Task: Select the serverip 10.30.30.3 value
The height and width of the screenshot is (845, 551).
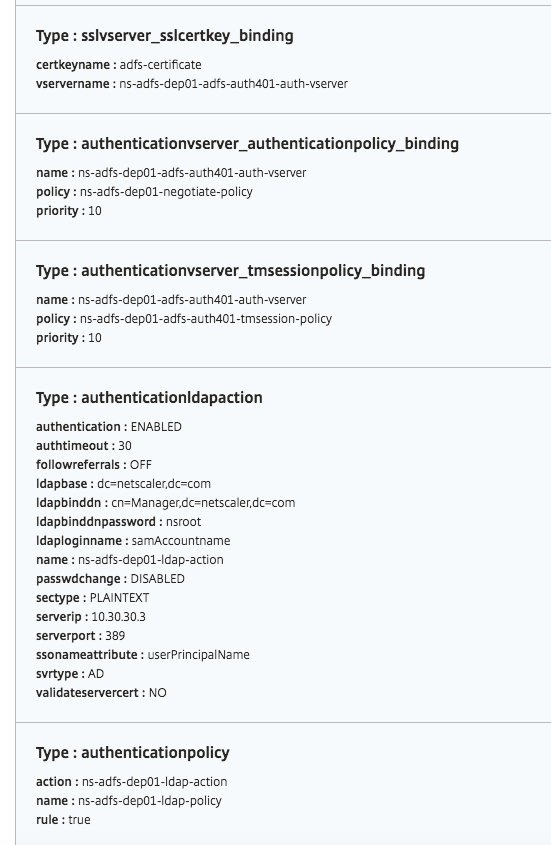Action: pyautogui.click(x=118, y=617)
